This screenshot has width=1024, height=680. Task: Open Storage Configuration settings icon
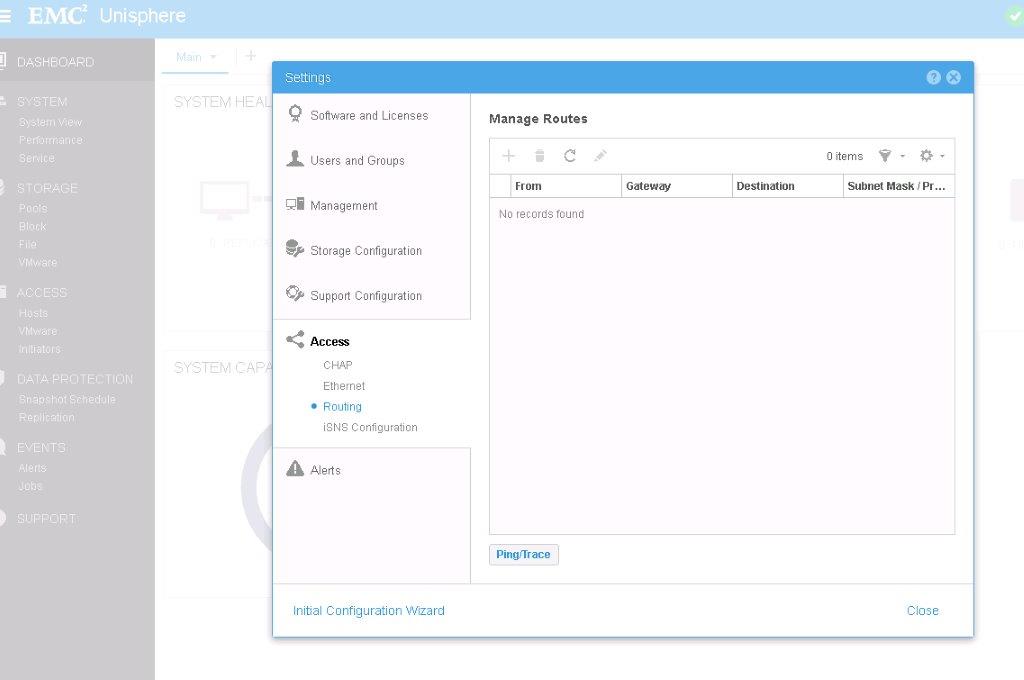tap(295, 250)
